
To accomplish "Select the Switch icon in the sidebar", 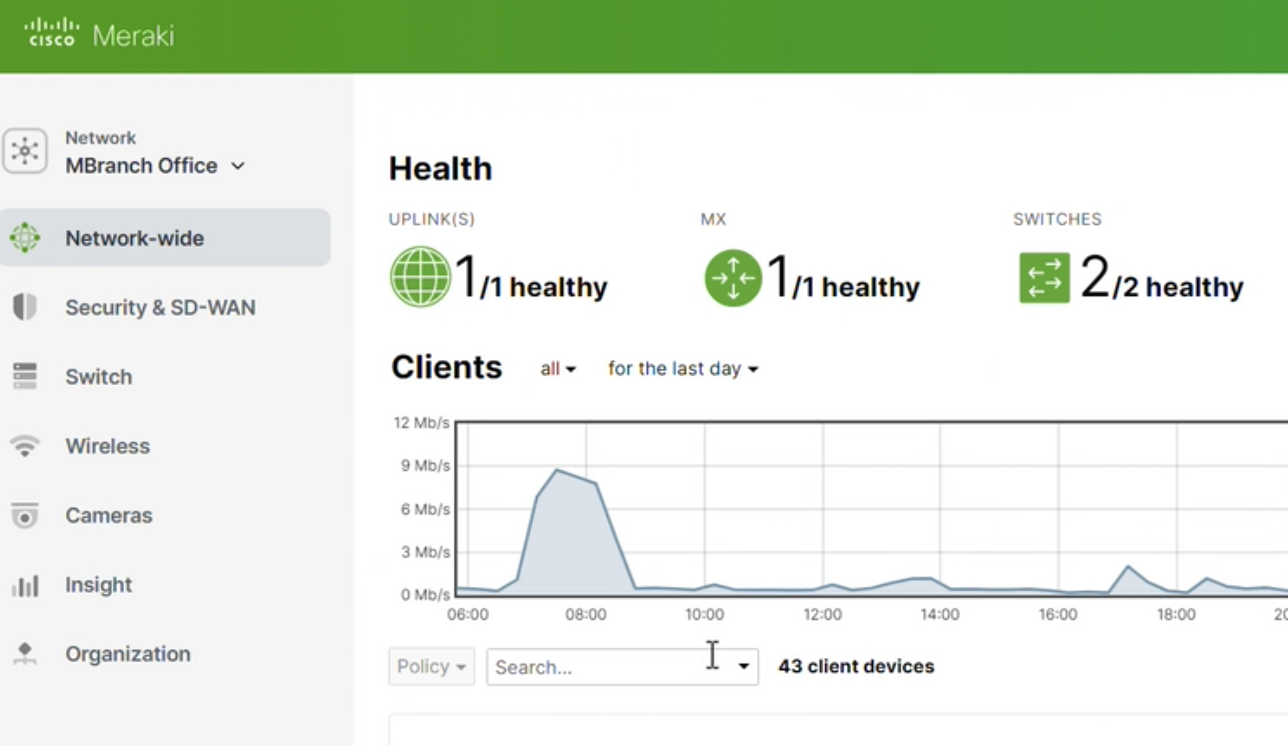I will coord(25,377).
